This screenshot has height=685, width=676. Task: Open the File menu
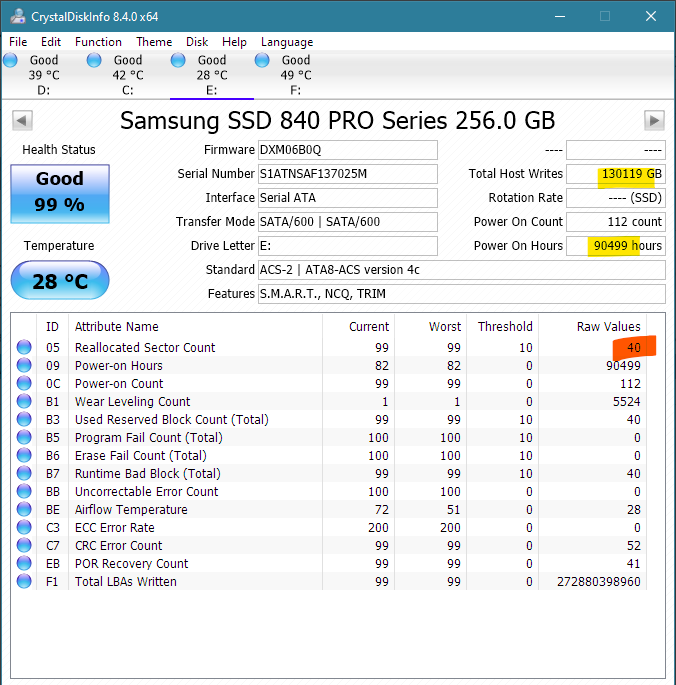pyautogui.click(x=18, y=42)
